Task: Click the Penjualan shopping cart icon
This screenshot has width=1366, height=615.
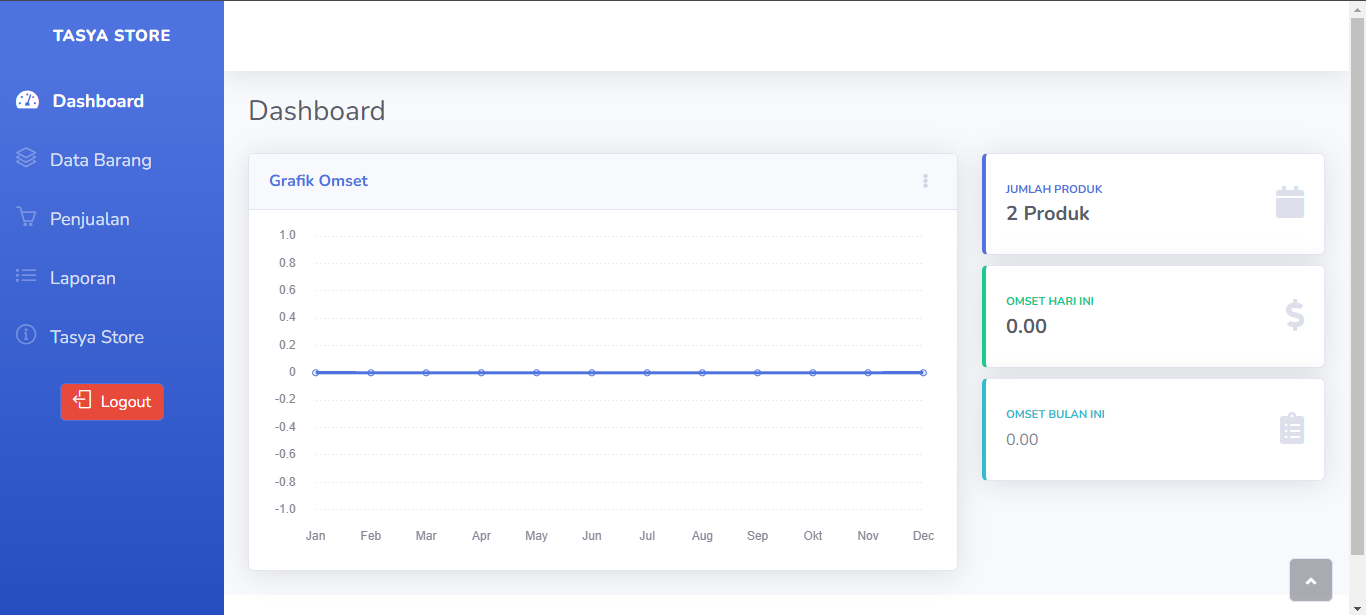Action: (26, 218)
